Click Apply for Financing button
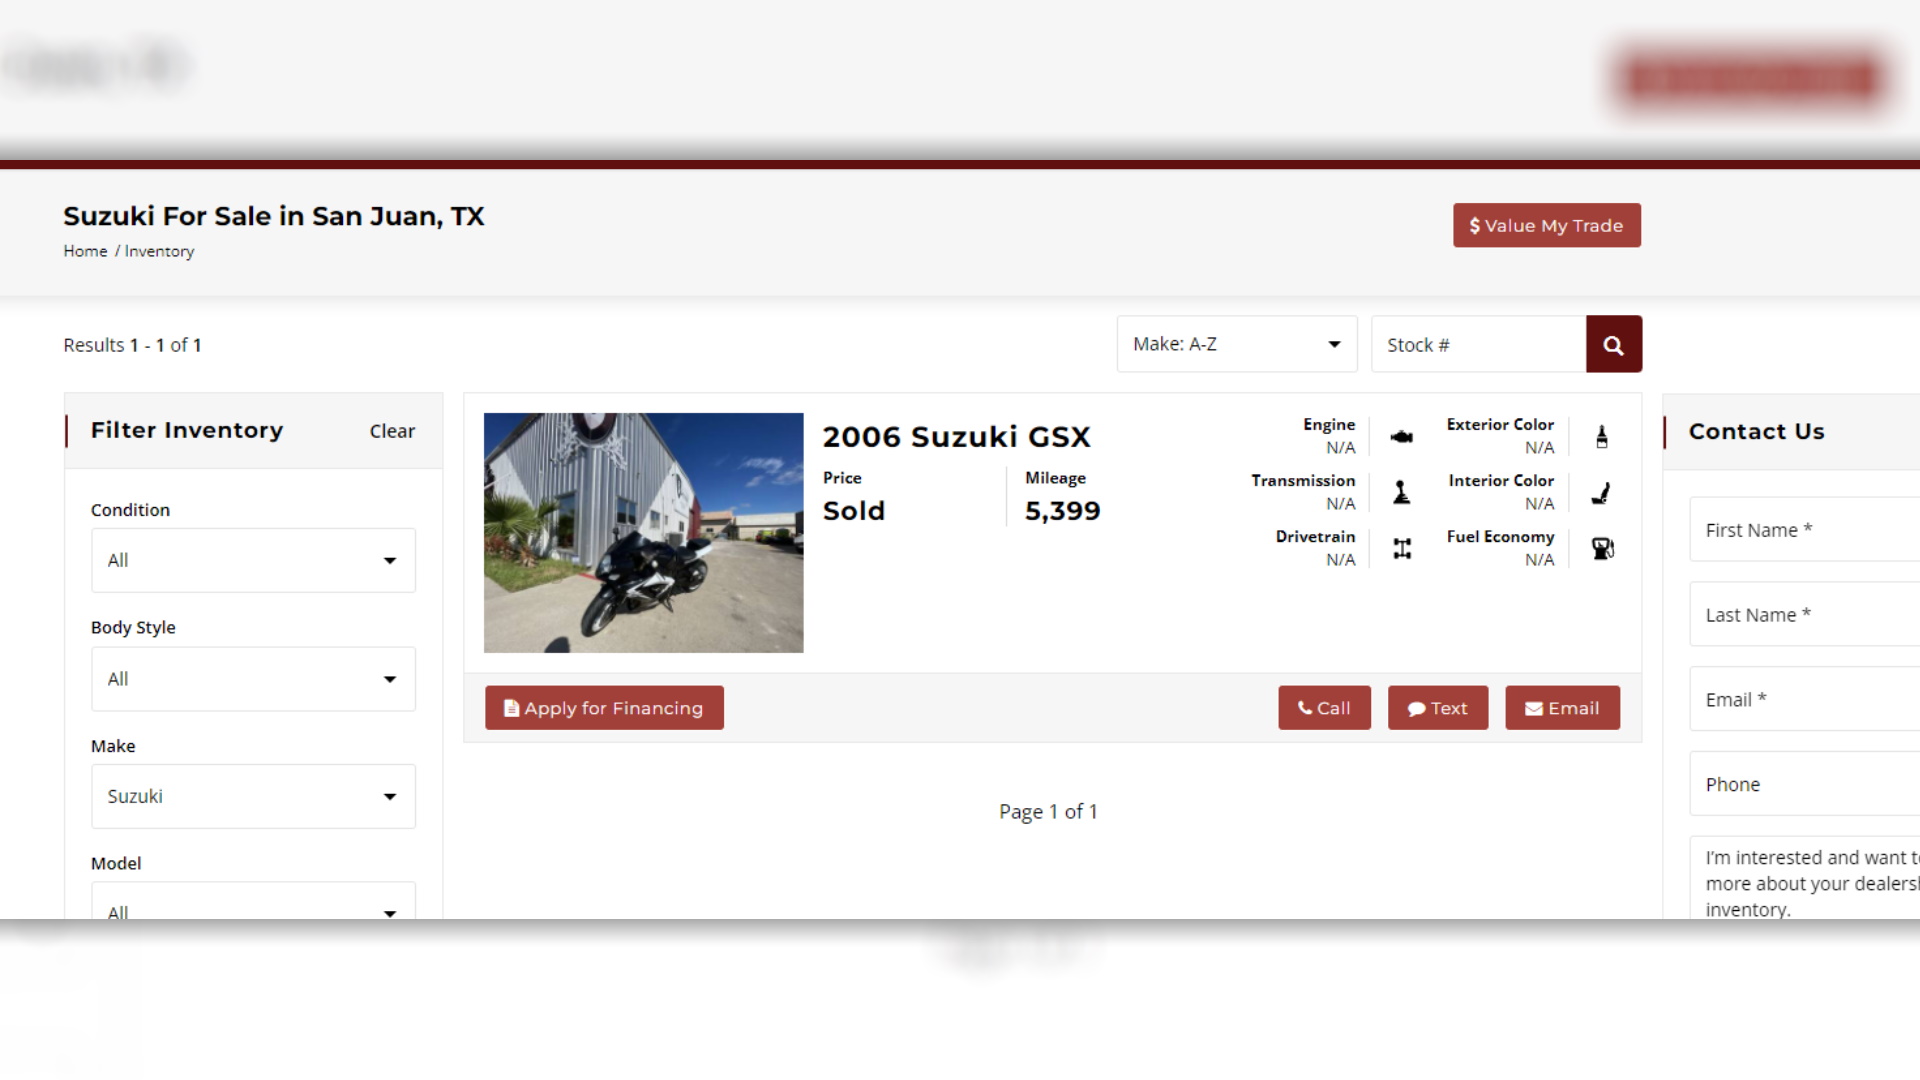Screen dimensions: 1920x1080 click(604, 708)
